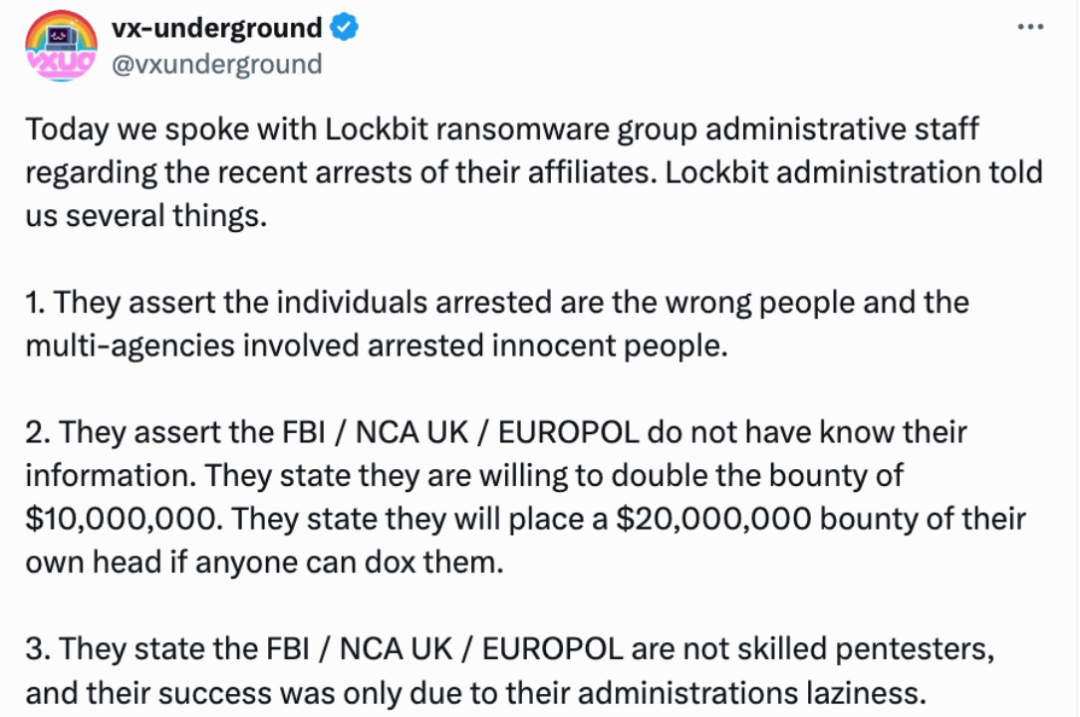Click "FBI" in numbered point 2

pos(303,433)
